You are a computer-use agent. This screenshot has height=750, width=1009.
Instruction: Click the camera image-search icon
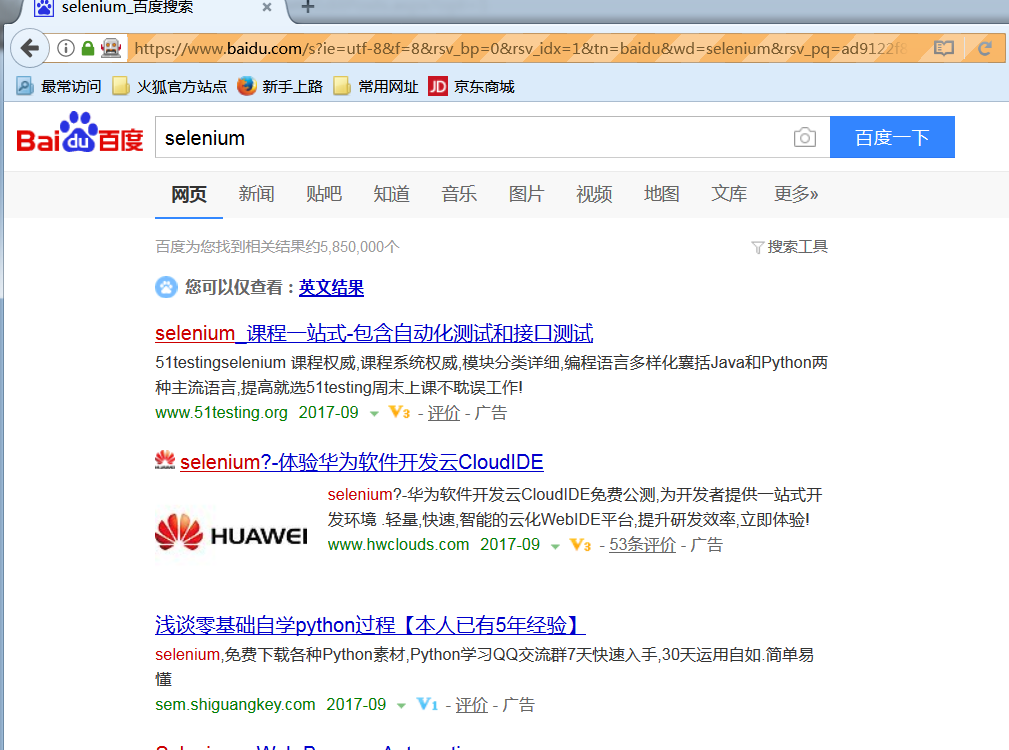[804, 137]
